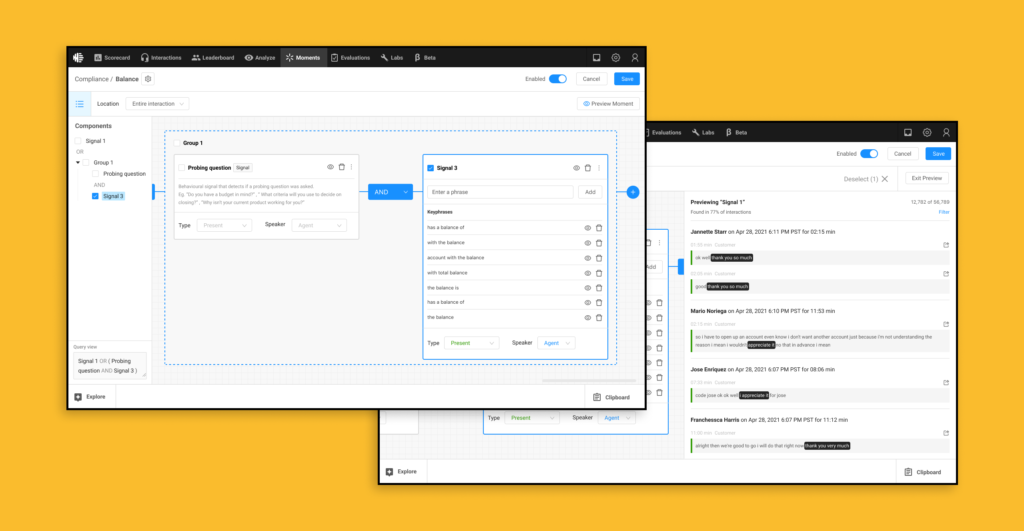Switch to the Leaderboard tab
Image resolution: width=1024 pixels, height=531 pixels.
(212, 58)
